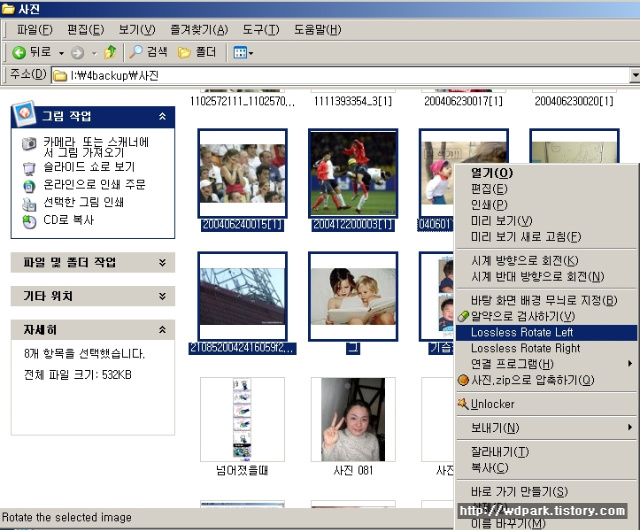Open the 즐겨찾기(A) menu
Image resolution: width=640 pixels, height=530 pixels.
(x=199, y=30)
